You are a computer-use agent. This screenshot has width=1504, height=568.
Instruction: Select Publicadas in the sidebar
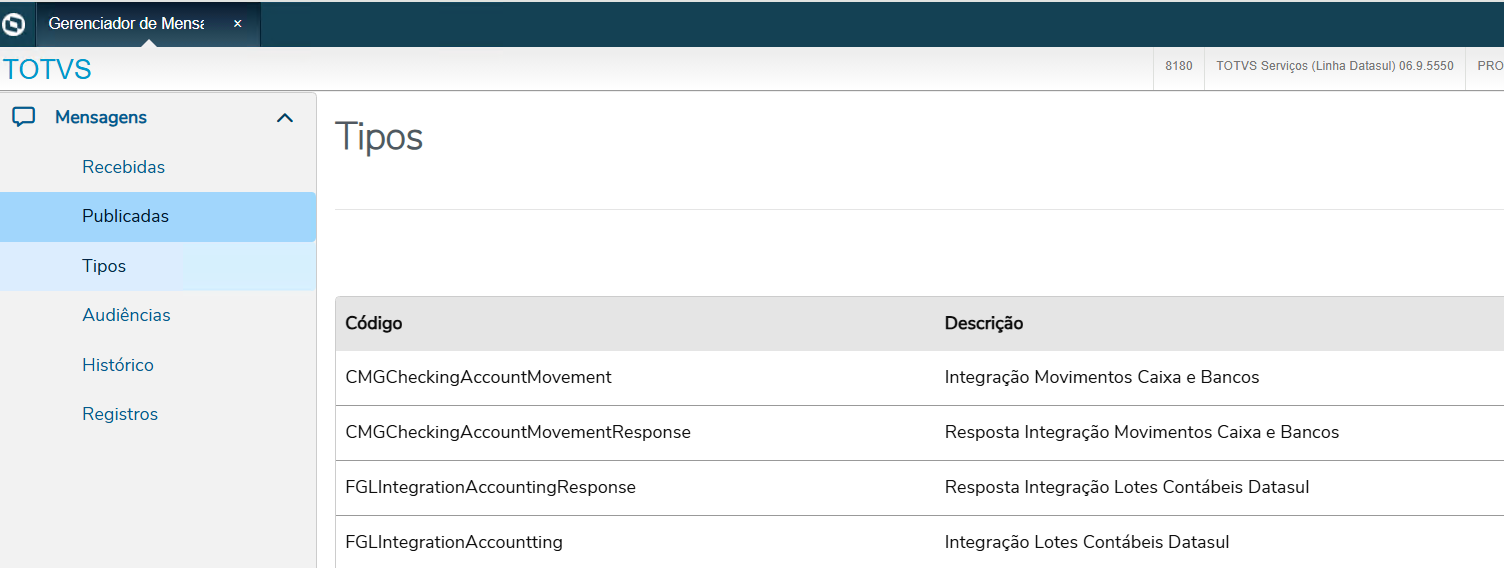pos(125,216)
